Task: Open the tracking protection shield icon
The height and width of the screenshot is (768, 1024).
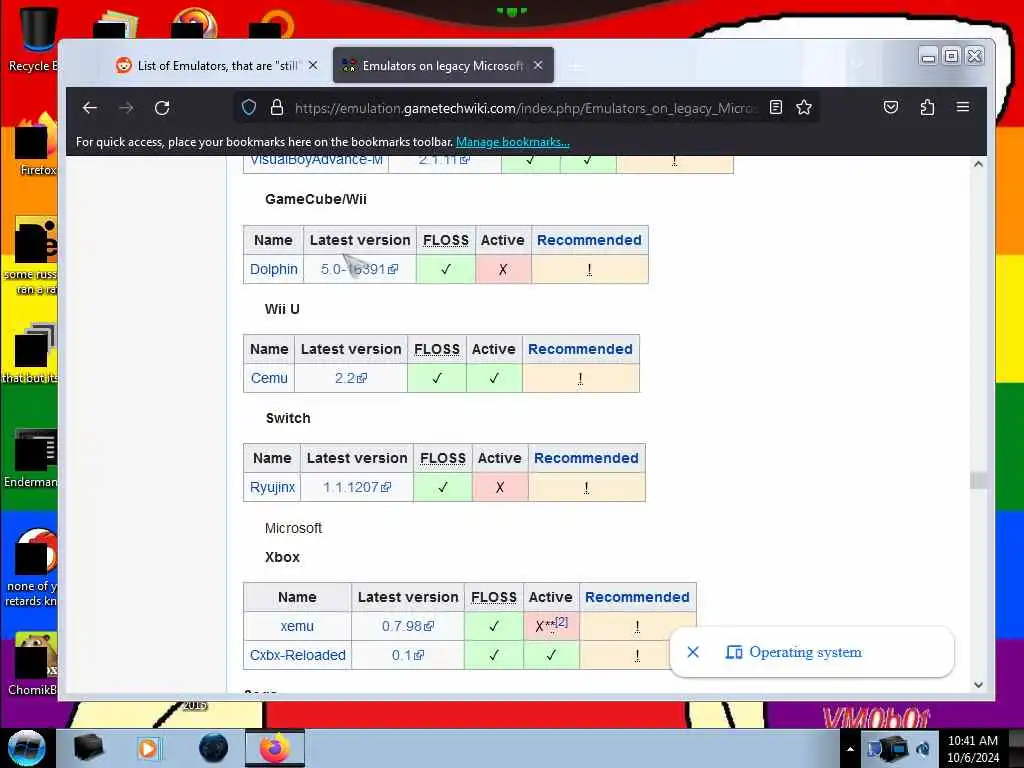Action: click(x=249, y=107)
